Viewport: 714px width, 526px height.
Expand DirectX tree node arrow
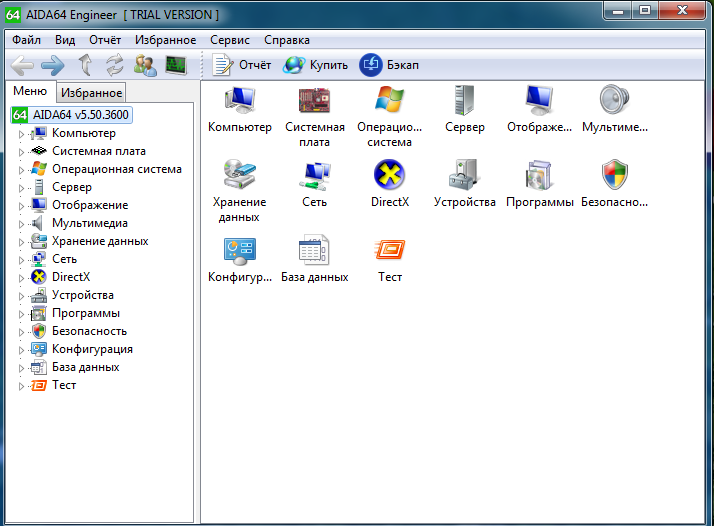point(21,278)
